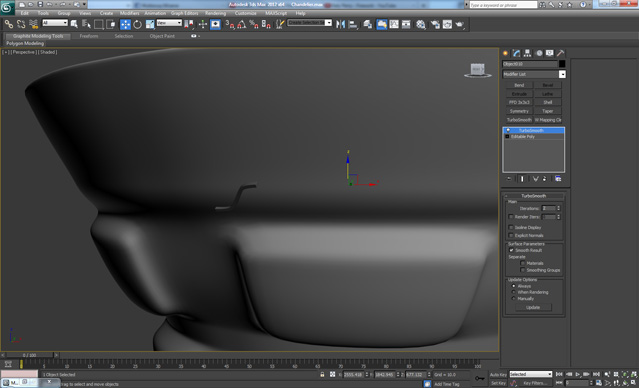This screenshot has height=388, width=639.
Task: Select When Rendering update option
Action: point(513,292)
